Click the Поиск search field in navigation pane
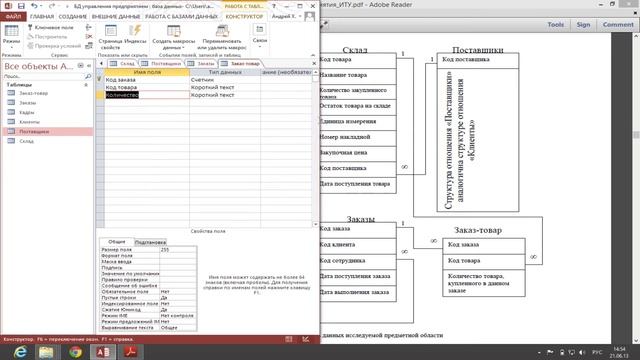This screenshot has width=640, height=360. (44, 76)
